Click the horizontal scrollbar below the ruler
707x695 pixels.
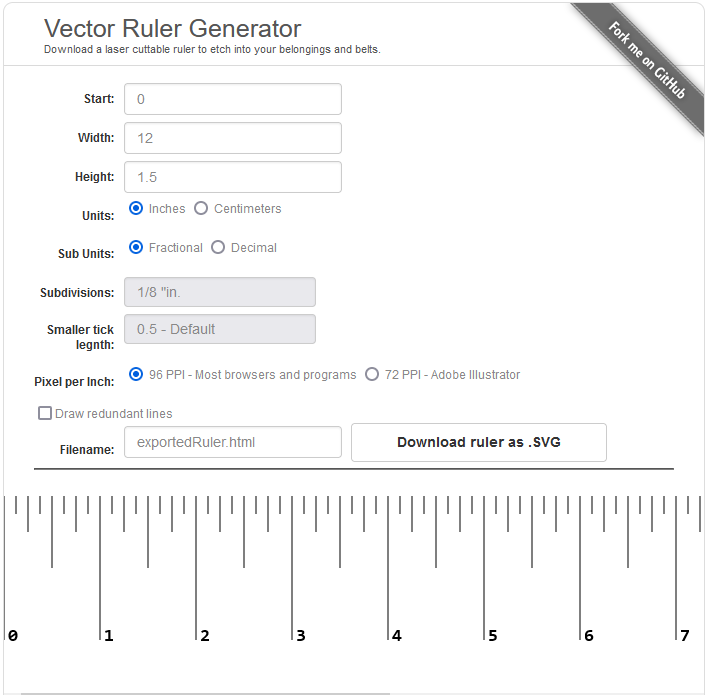[205, 692]
